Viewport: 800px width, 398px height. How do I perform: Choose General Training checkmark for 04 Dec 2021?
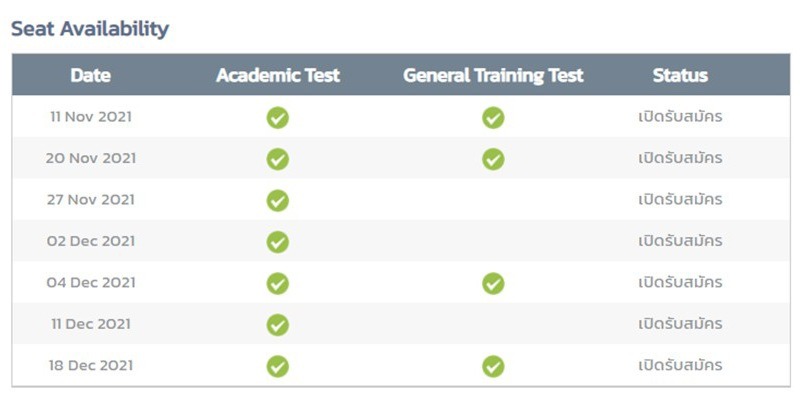493,284
